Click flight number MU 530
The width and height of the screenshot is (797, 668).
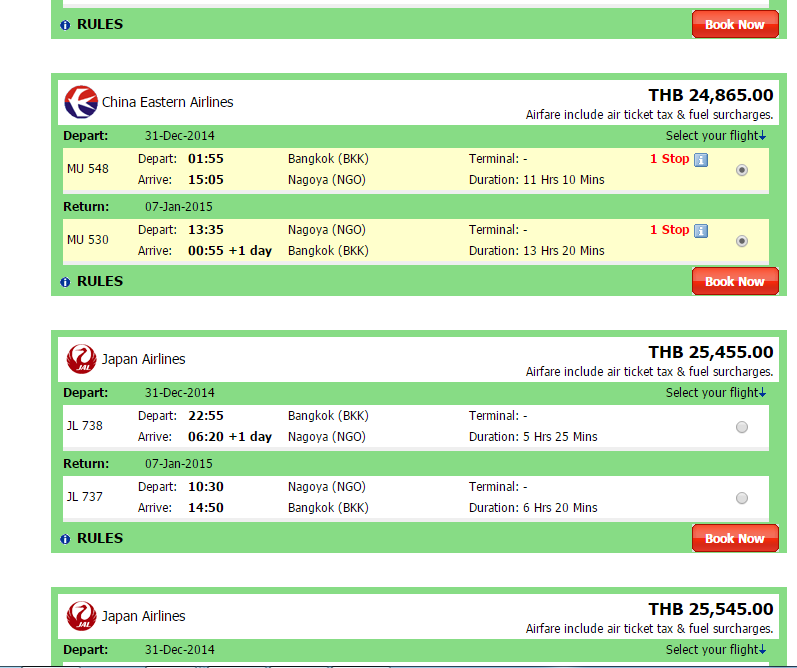pyautogui.click(x=88, y=240)
